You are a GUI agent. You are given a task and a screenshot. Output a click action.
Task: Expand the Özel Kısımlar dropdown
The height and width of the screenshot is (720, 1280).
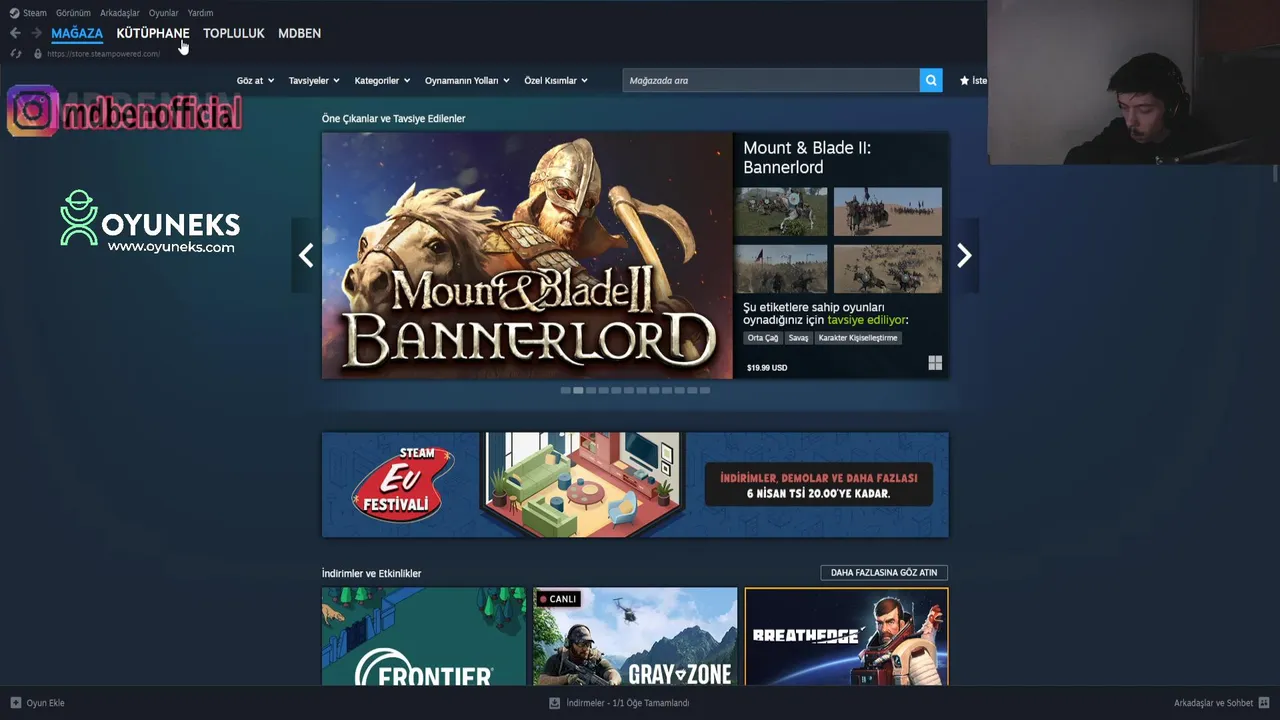[x=556, y=80]
